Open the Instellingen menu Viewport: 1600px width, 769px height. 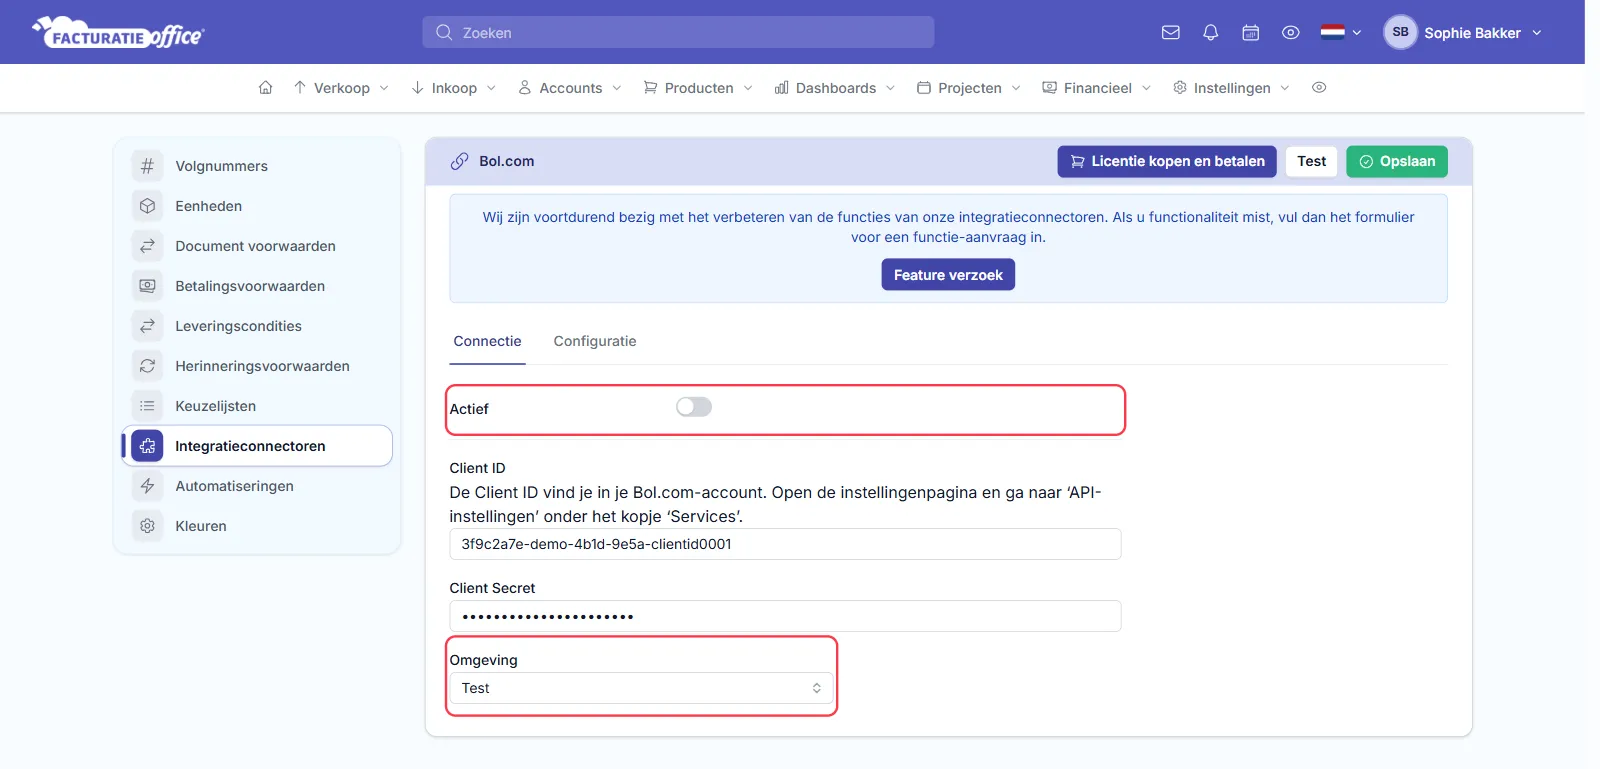pos(1231,88)
